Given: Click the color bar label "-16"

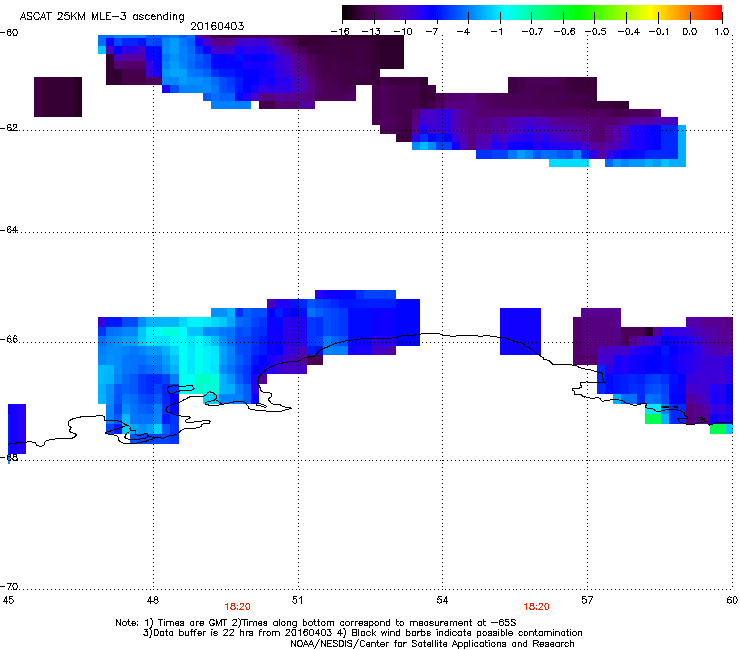Looking at the screenshot, I should click(x=340, y=32).
